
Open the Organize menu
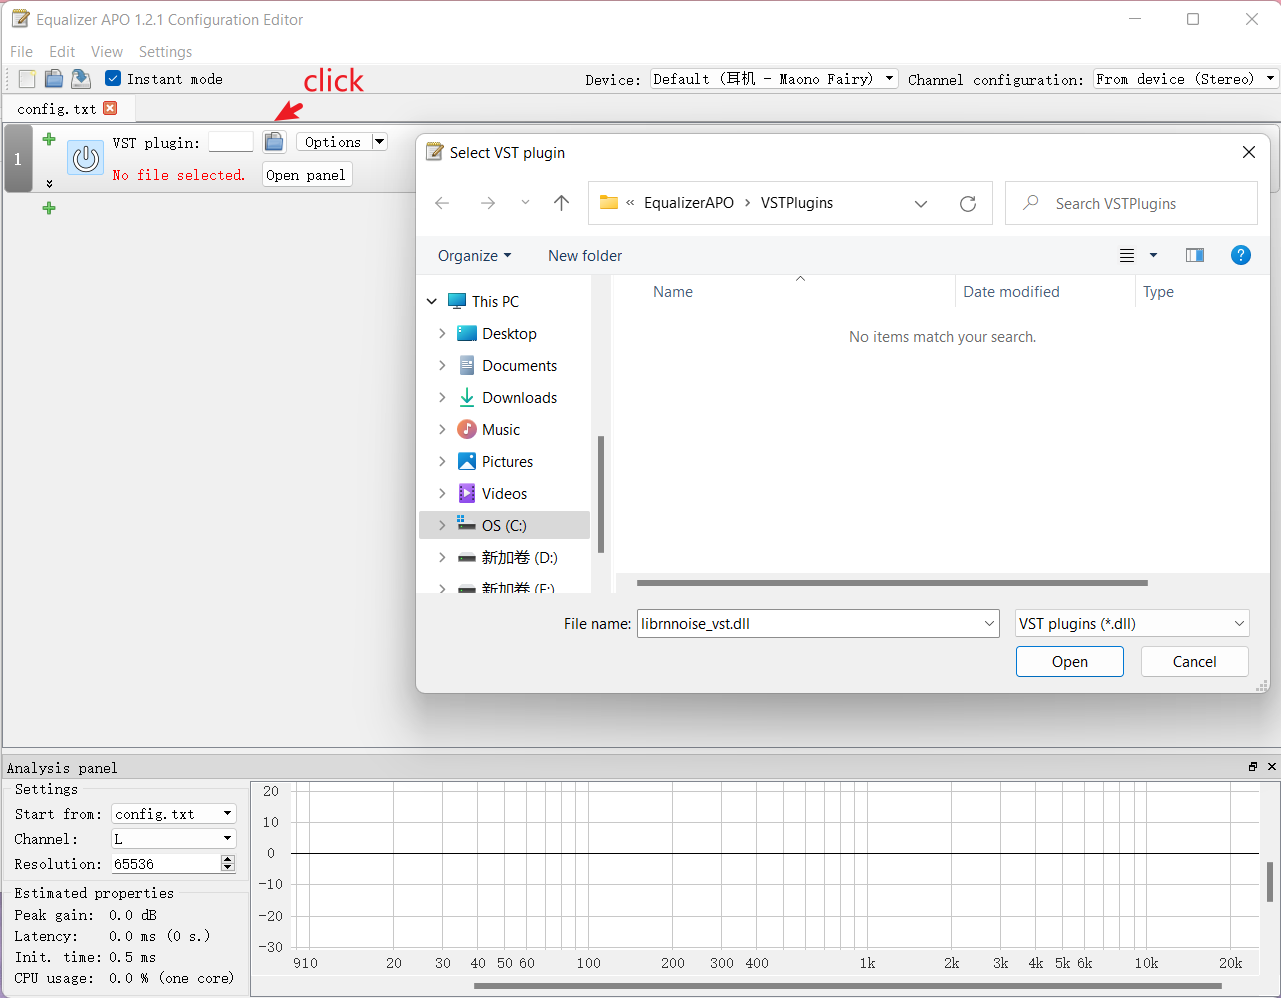[x=474, y=256]
